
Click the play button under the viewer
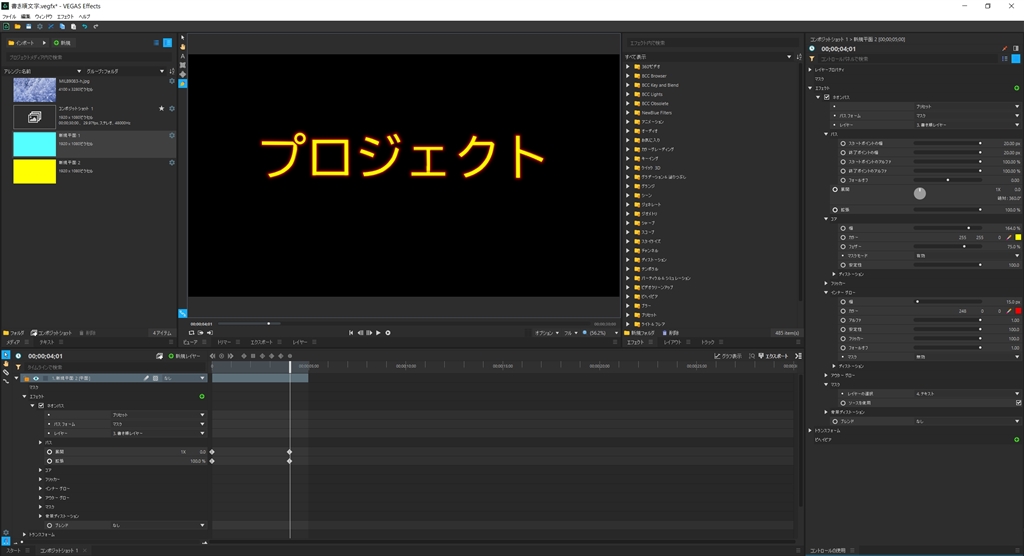(378, 333)
